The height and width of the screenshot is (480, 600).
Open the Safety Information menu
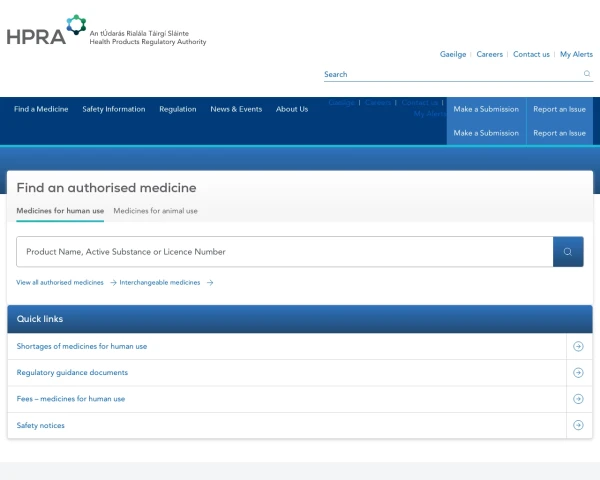113,109
